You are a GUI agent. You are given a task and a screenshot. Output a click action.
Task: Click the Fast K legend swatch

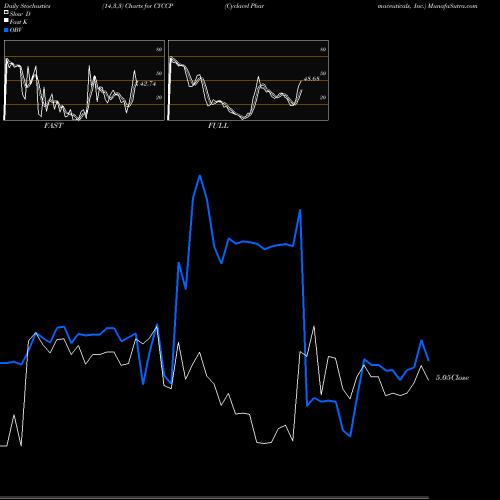[6, 20]
